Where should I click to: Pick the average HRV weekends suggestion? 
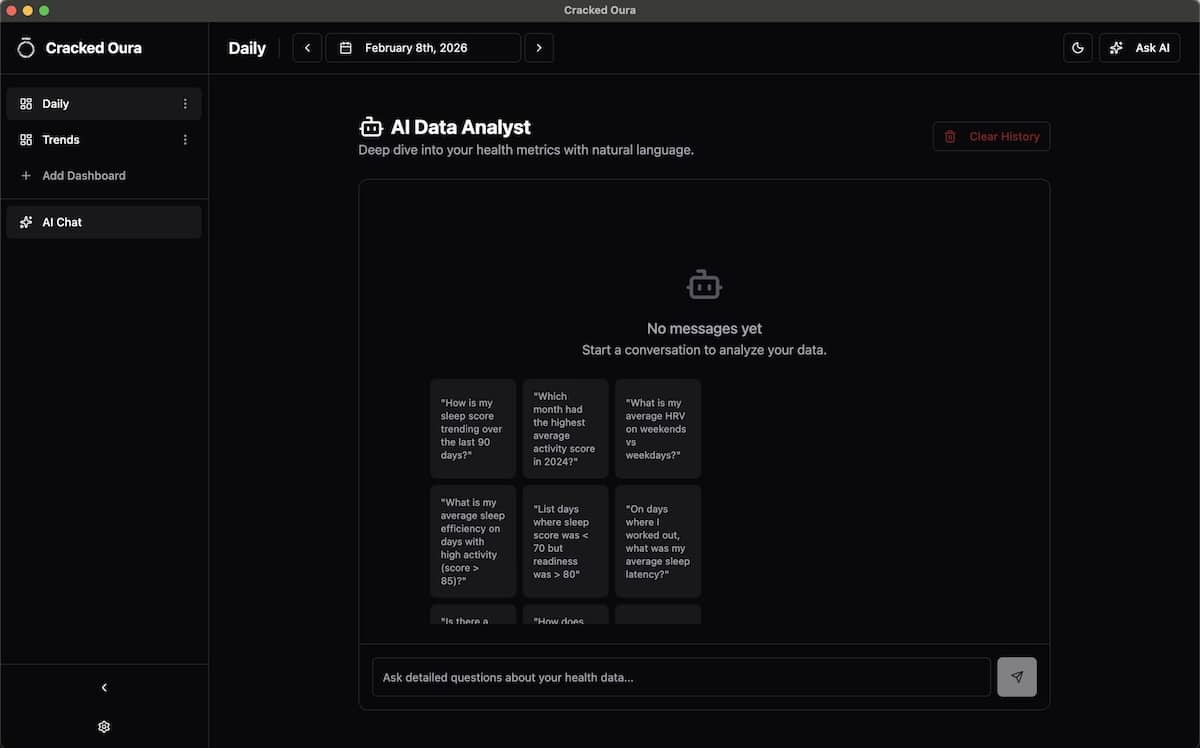click(x=658, y=429)
